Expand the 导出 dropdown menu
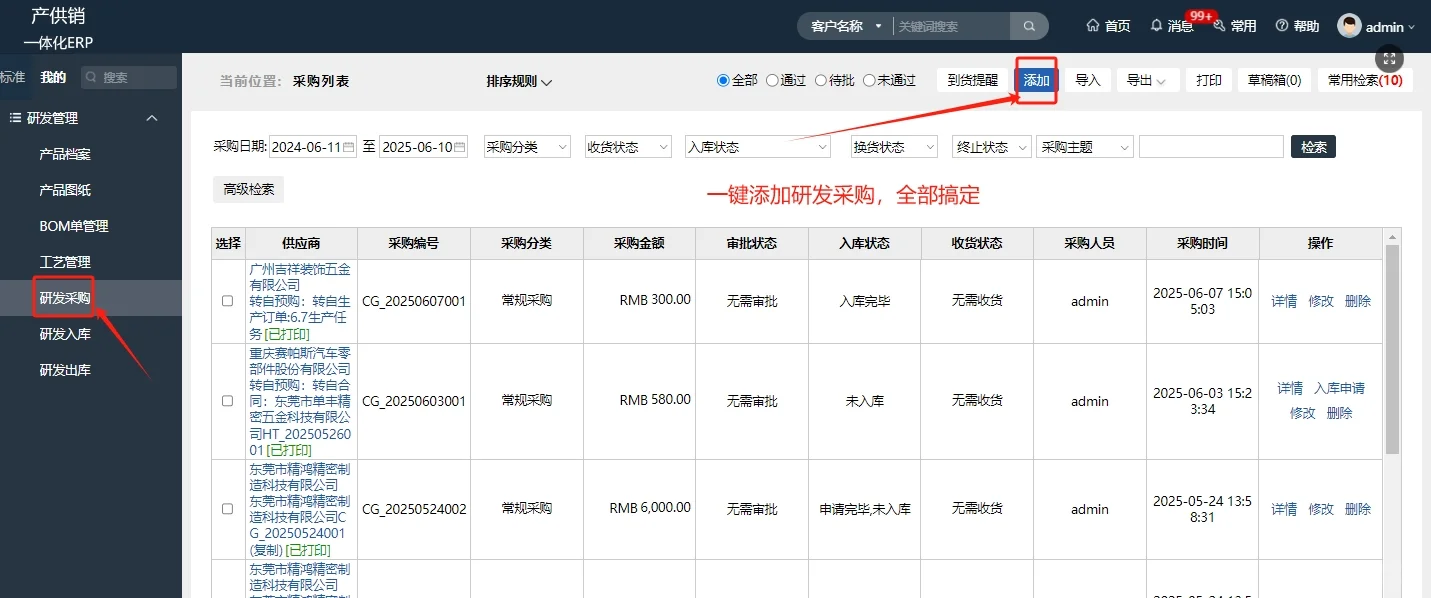 click(x=1148, y=80)
